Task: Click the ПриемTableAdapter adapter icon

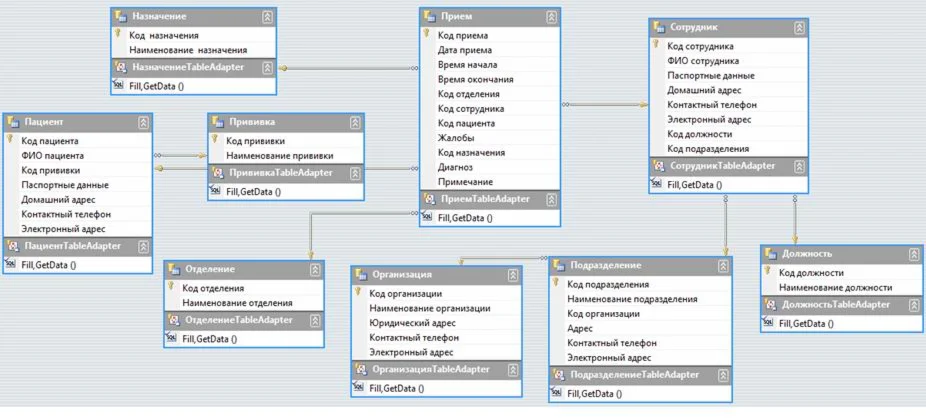Action: (429, 200)
